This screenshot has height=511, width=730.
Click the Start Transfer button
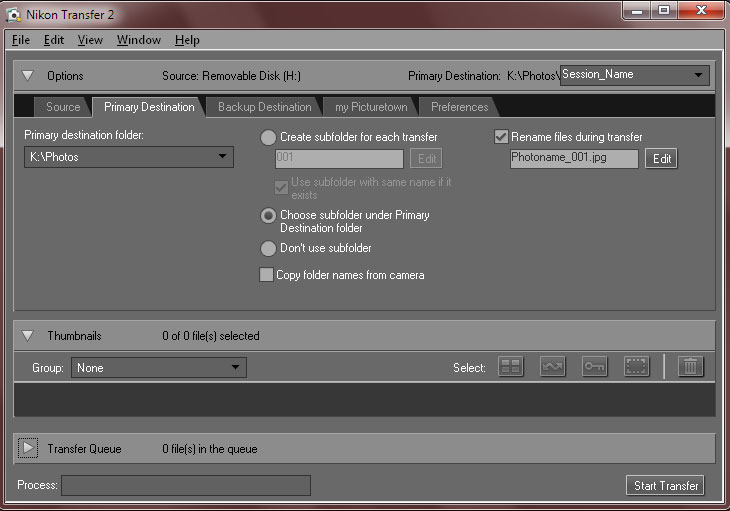pyautogui.click(x=665, y=485)
